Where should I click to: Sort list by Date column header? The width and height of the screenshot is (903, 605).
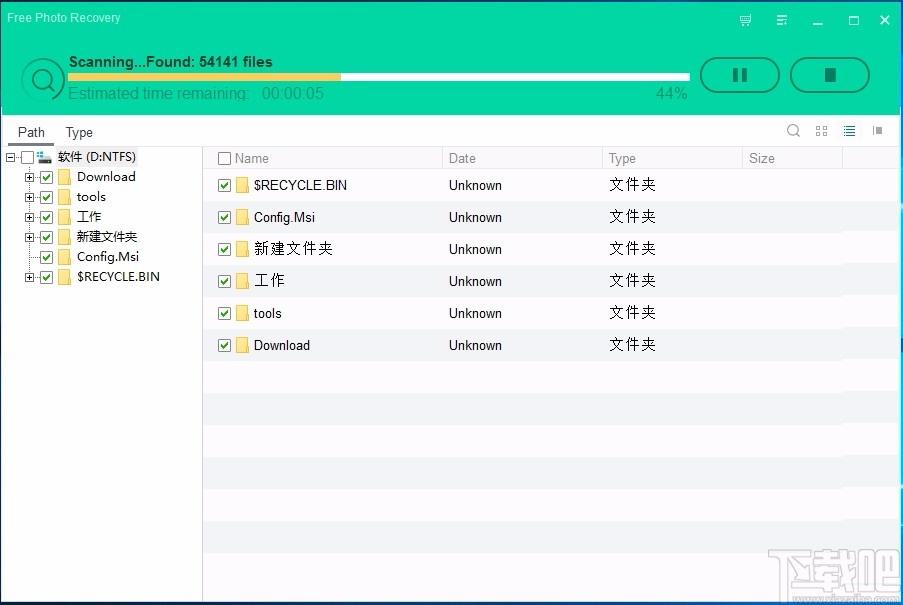tap(462, 158)
